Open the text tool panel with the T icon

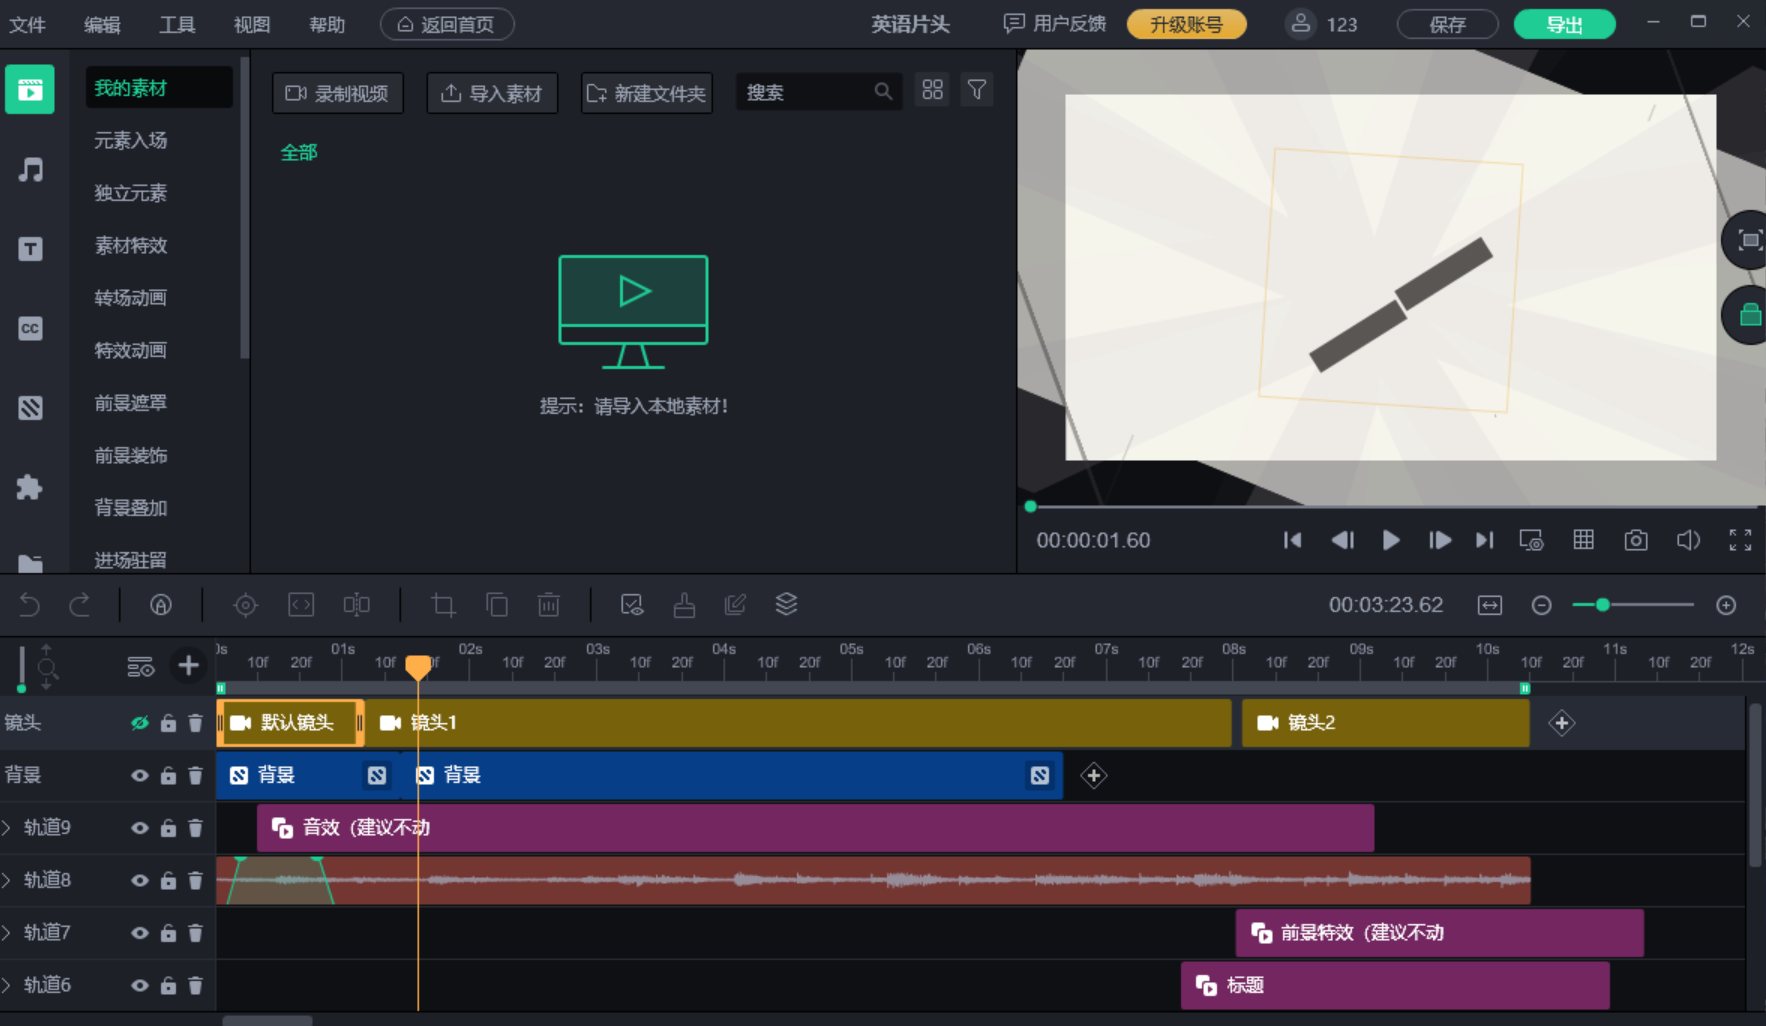click(31, 249)
